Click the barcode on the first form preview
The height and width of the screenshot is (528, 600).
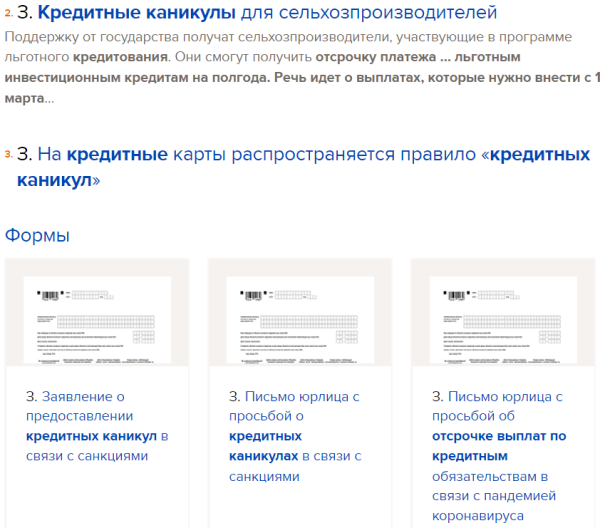46,295
